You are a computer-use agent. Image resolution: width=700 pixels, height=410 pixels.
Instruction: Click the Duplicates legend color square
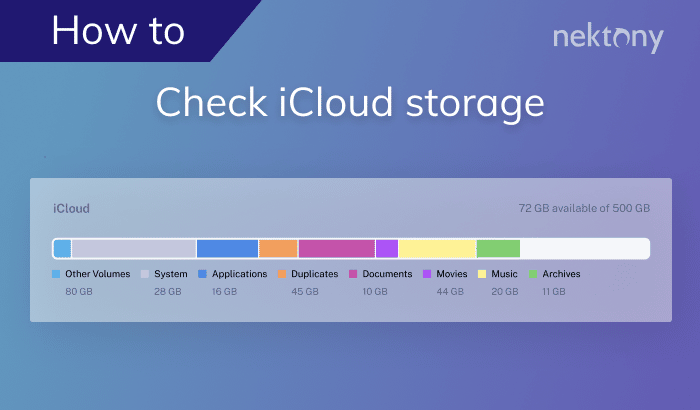click(282, 274)
